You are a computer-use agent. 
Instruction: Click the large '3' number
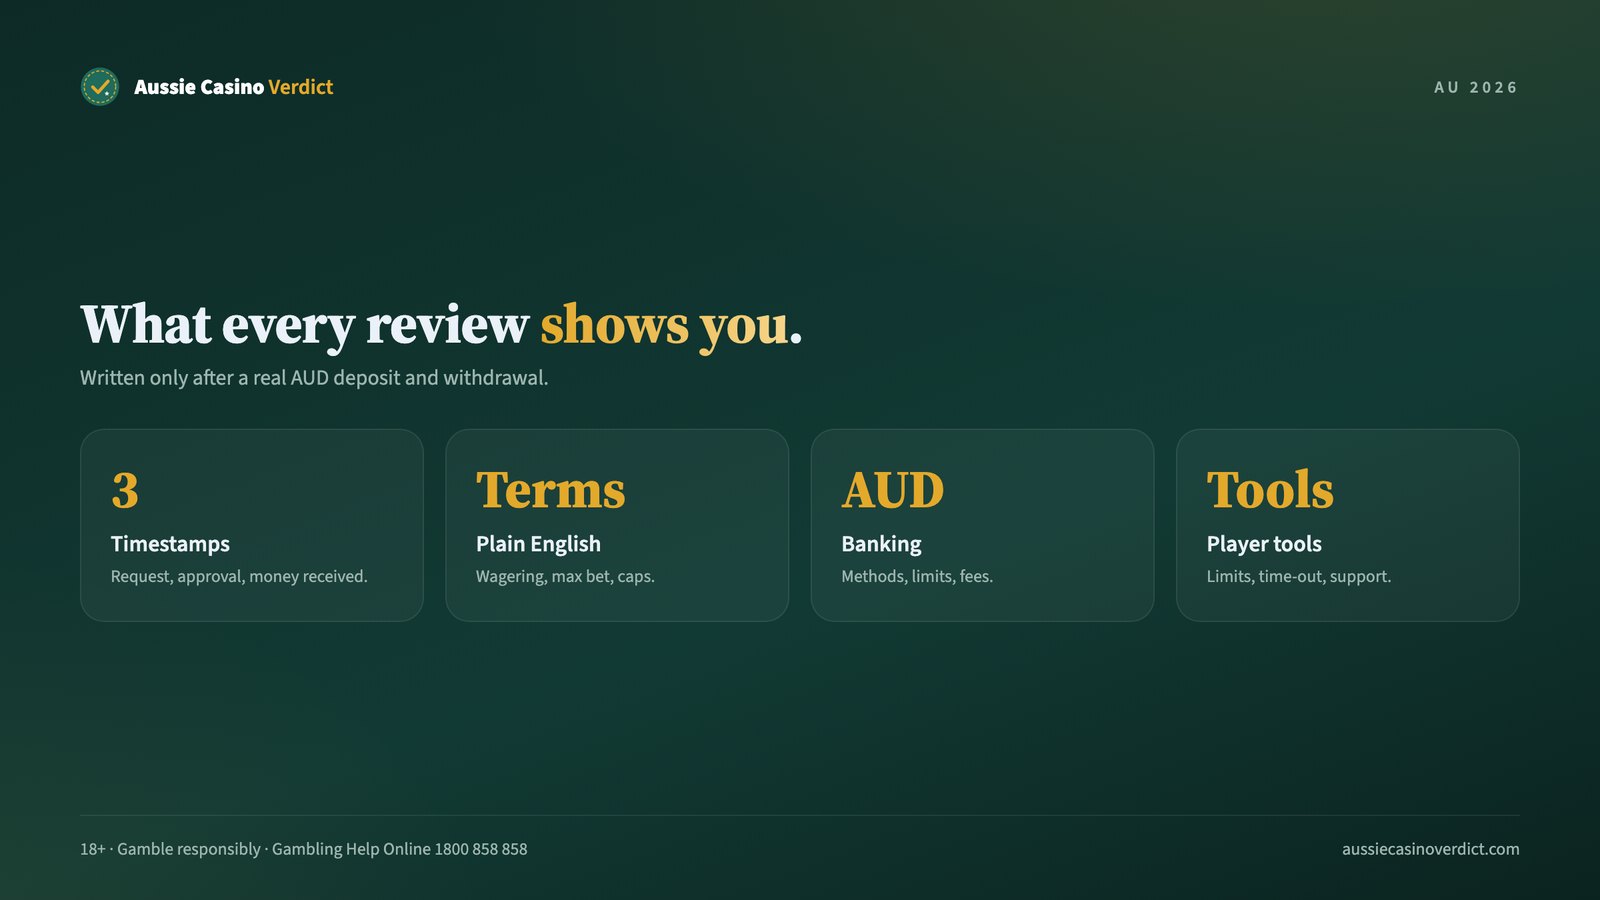point(125,490)
